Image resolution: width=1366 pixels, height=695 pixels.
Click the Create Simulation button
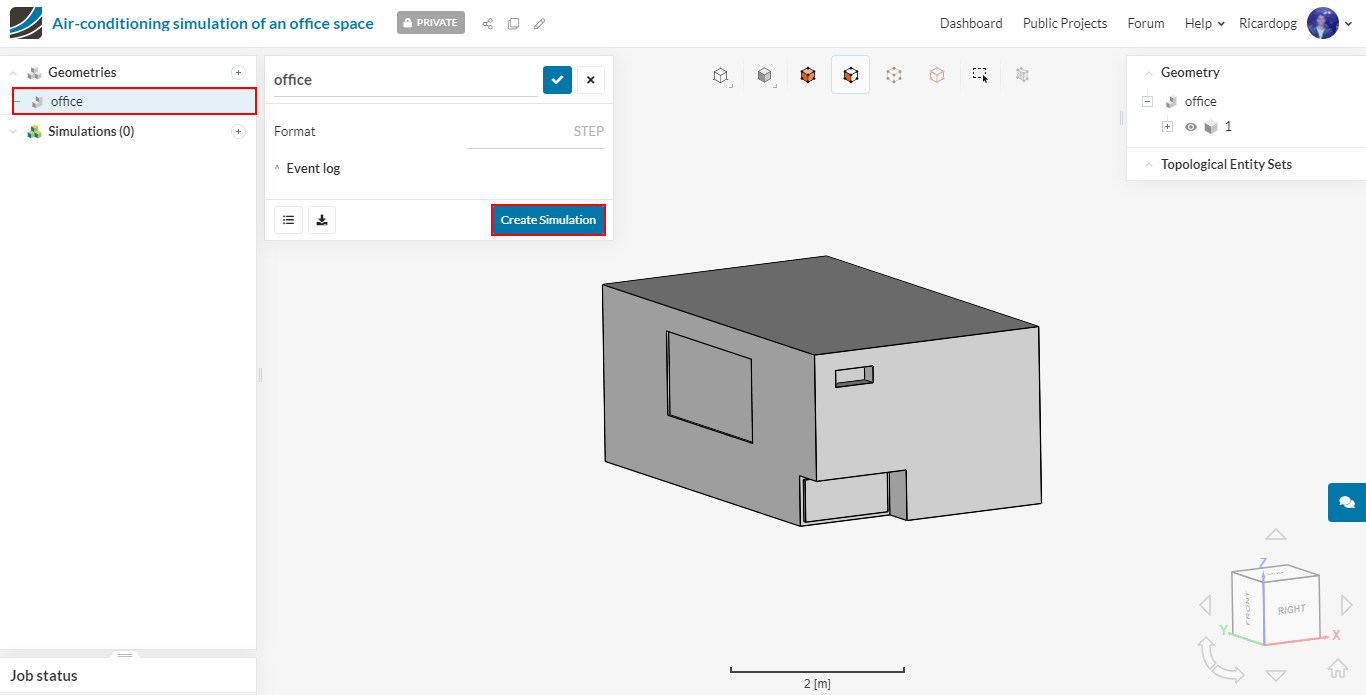pyautogui.click(x=548, y=220)
